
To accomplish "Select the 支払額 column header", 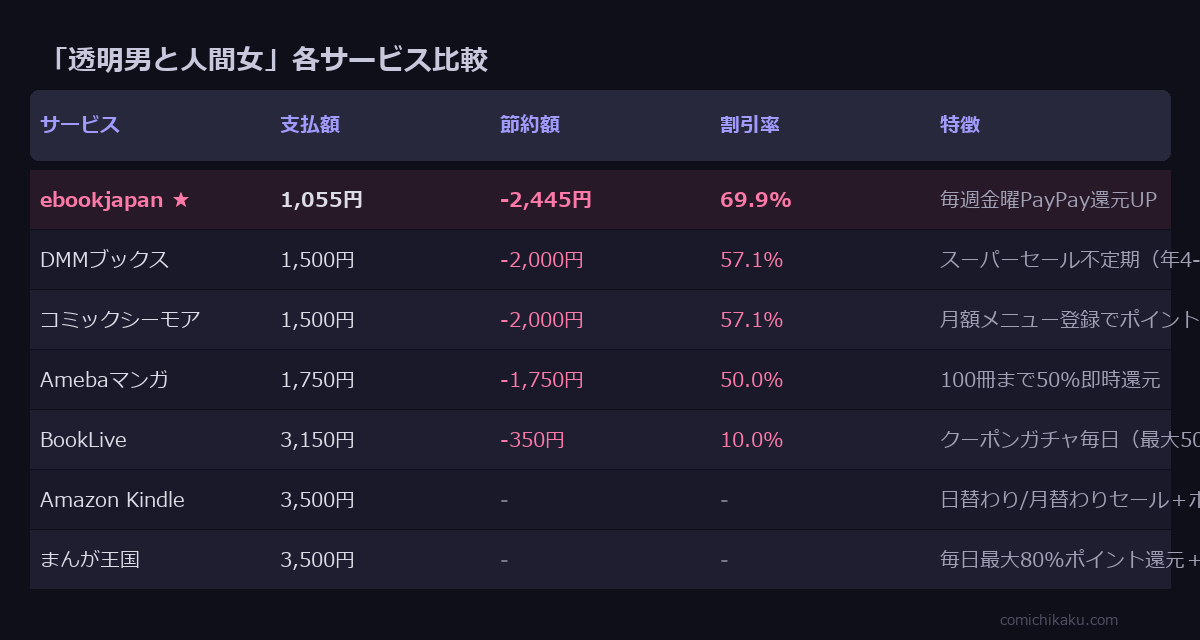I will pyautogui.click(x=310, y=125).
